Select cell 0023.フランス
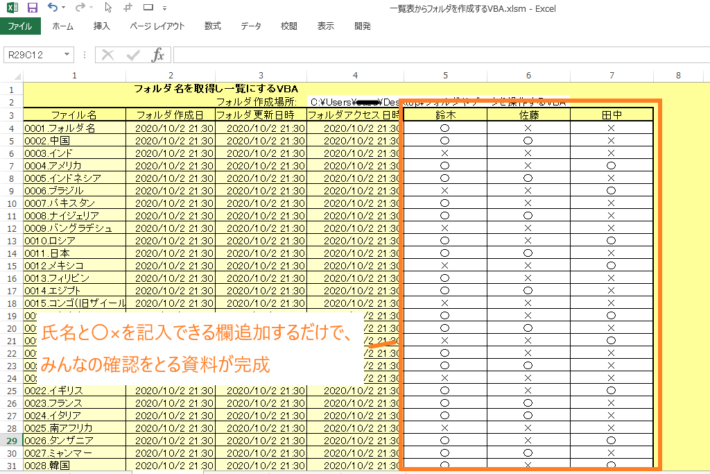This screenshot has width=710, height=474. (x=74, y=403)
